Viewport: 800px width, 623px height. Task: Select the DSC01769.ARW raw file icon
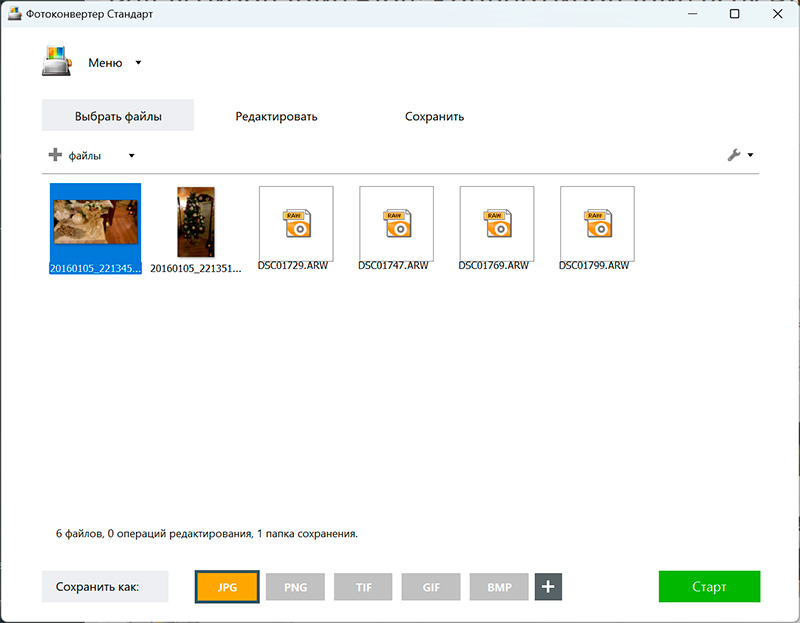496,223
